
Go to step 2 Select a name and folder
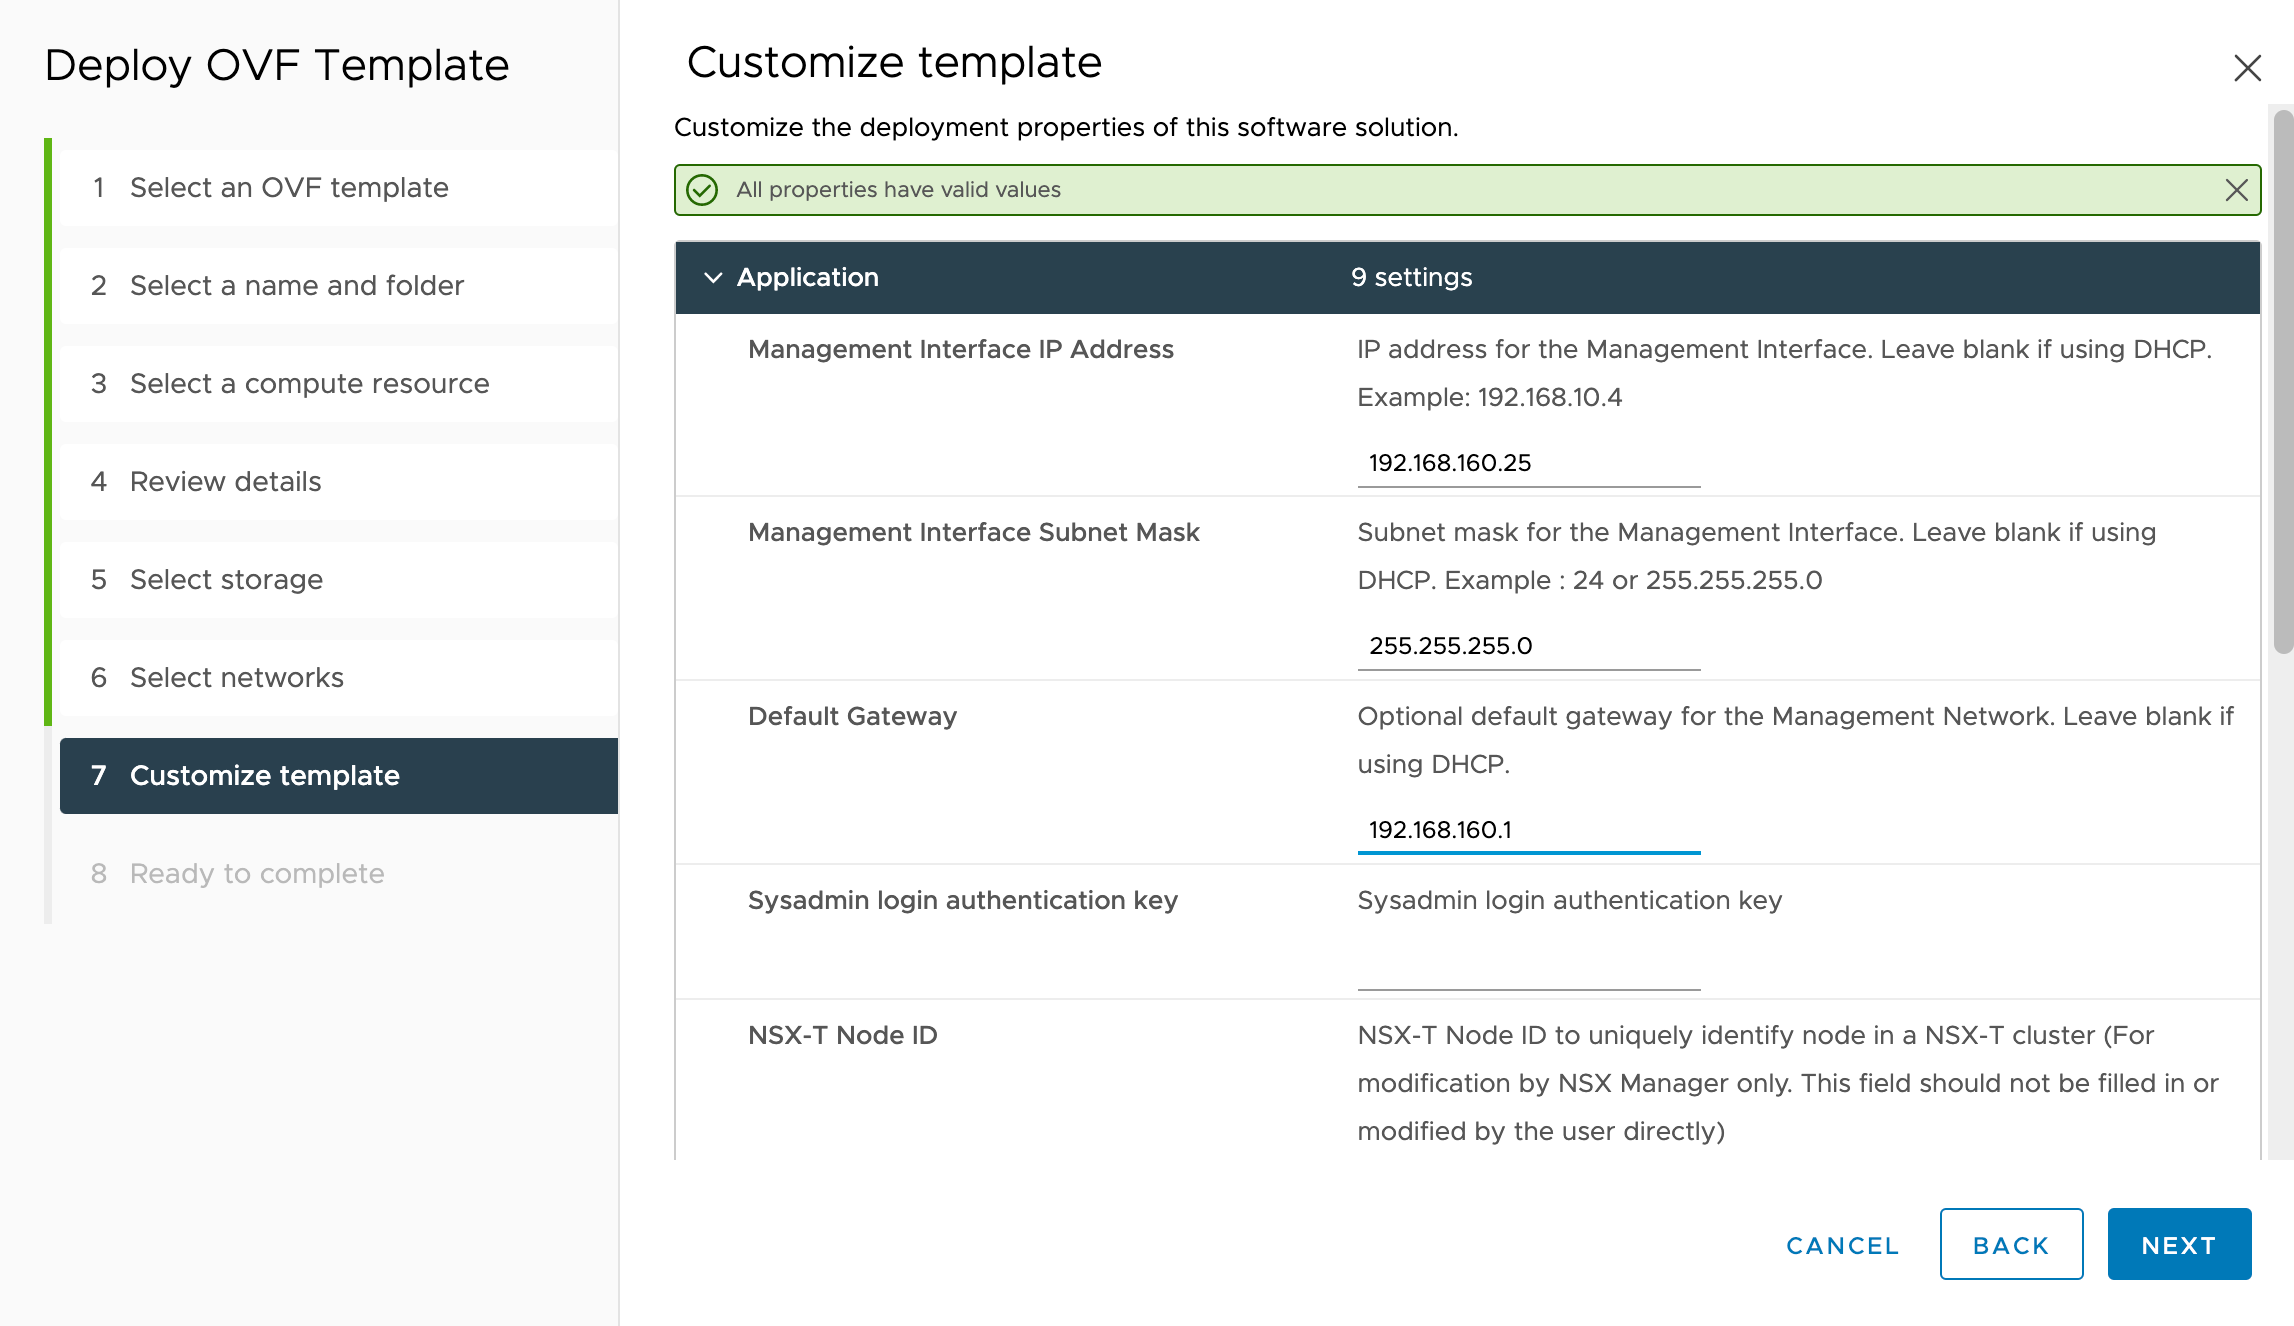pos(296,286)
